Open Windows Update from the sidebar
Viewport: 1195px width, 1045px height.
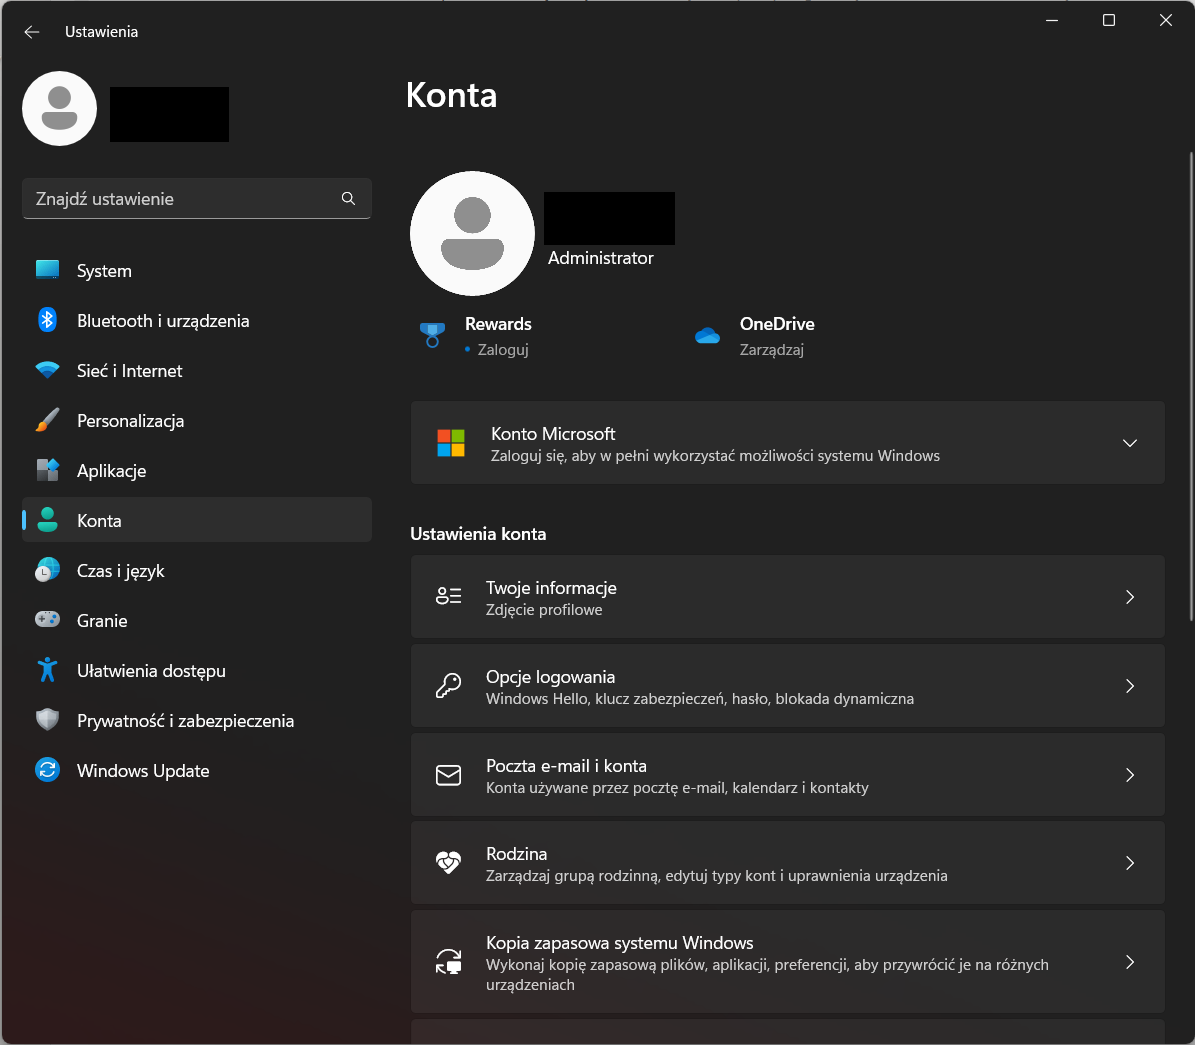click(x=142, y=770)
